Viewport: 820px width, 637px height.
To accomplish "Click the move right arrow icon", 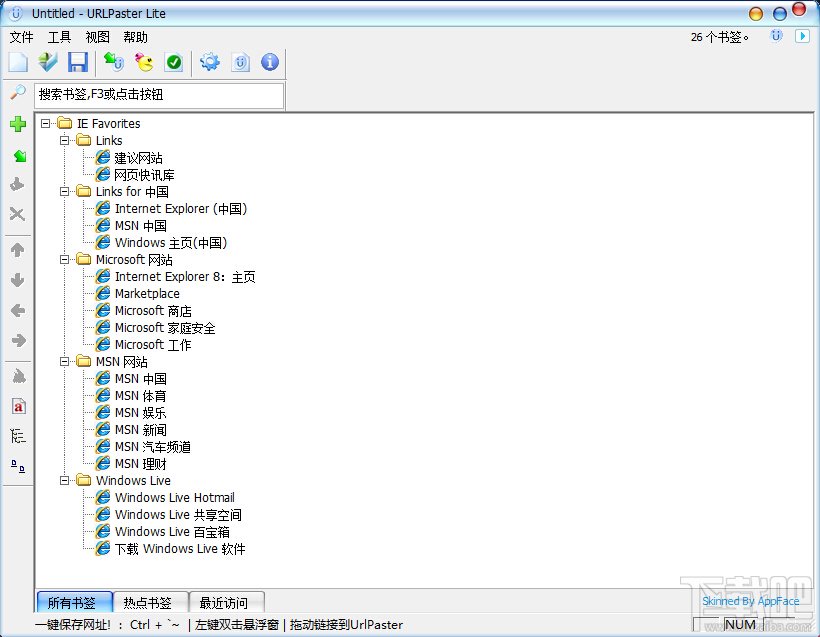I will 19,340.
